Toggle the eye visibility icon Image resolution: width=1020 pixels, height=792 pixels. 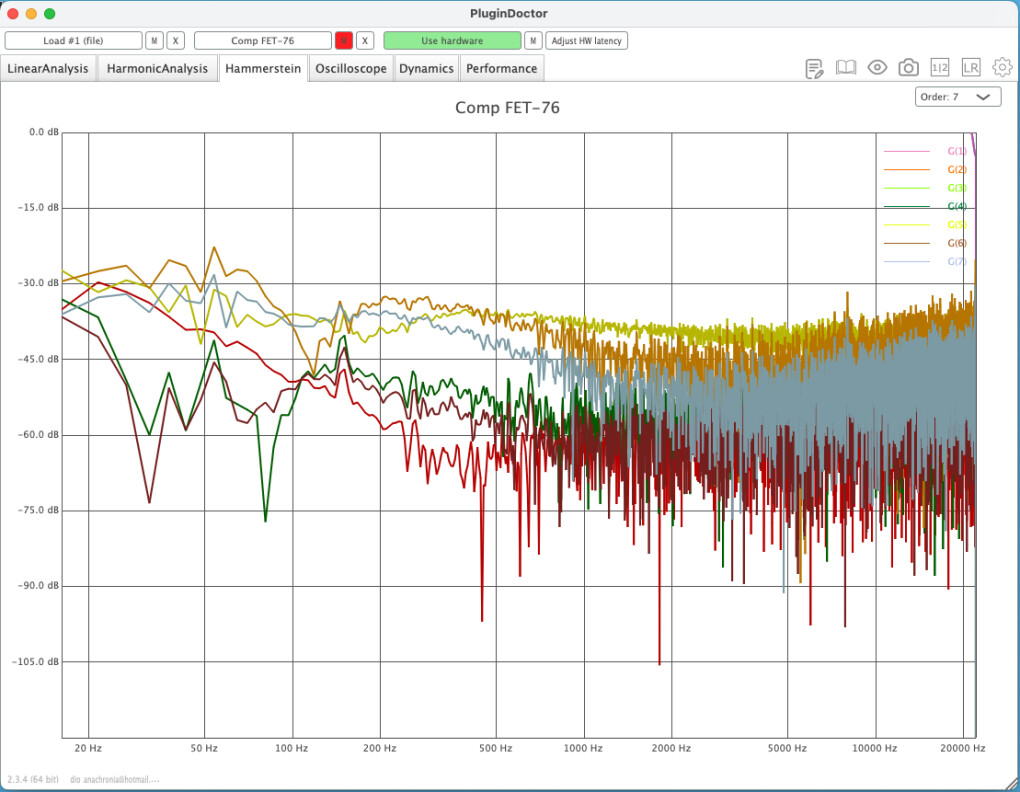877,68
